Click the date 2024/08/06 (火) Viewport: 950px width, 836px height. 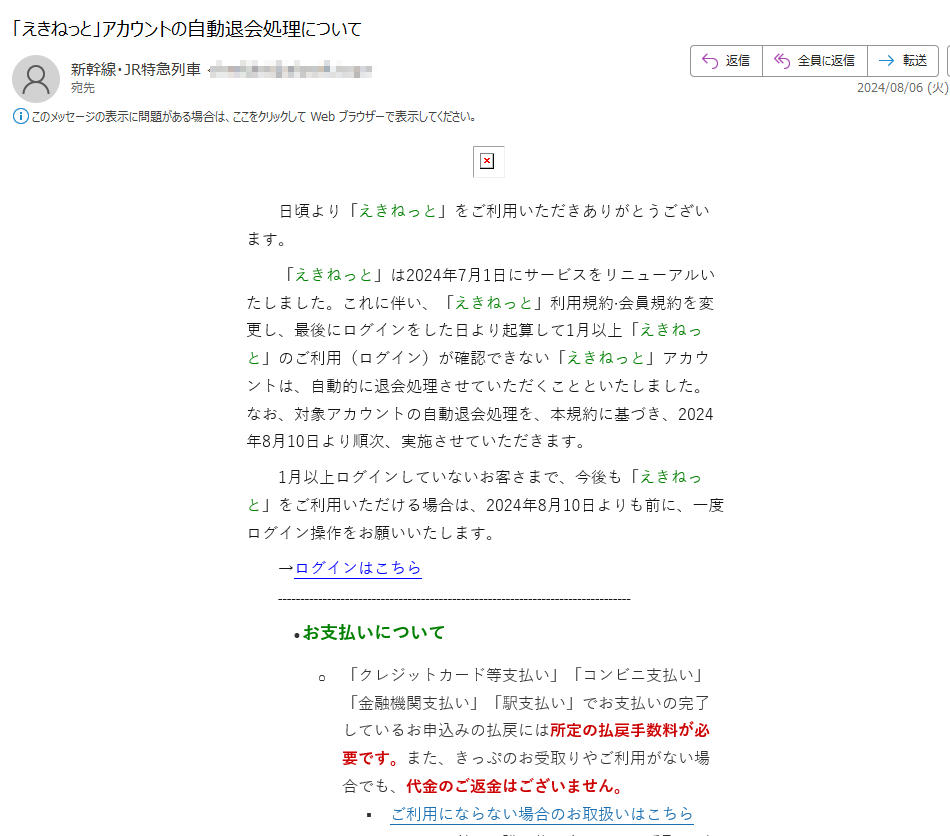tap(902, 88)
